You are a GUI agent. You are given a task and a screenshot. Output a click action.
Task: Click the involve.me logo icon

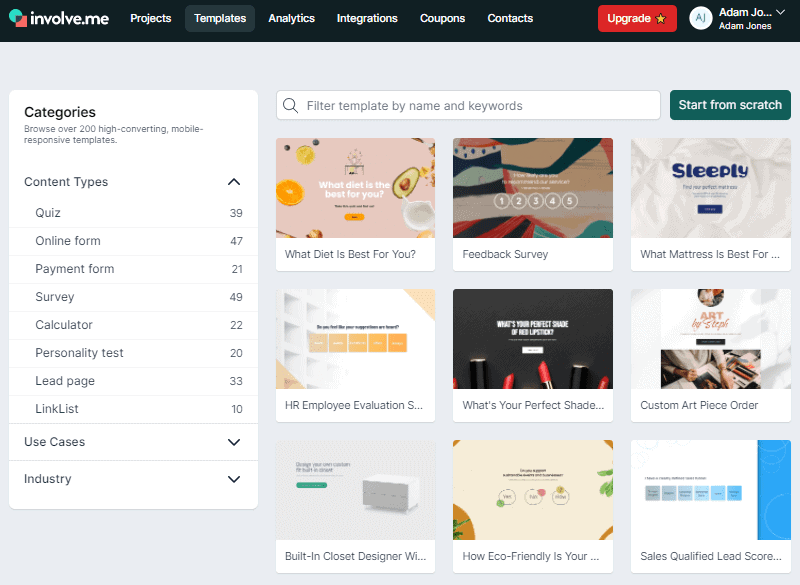18,18
